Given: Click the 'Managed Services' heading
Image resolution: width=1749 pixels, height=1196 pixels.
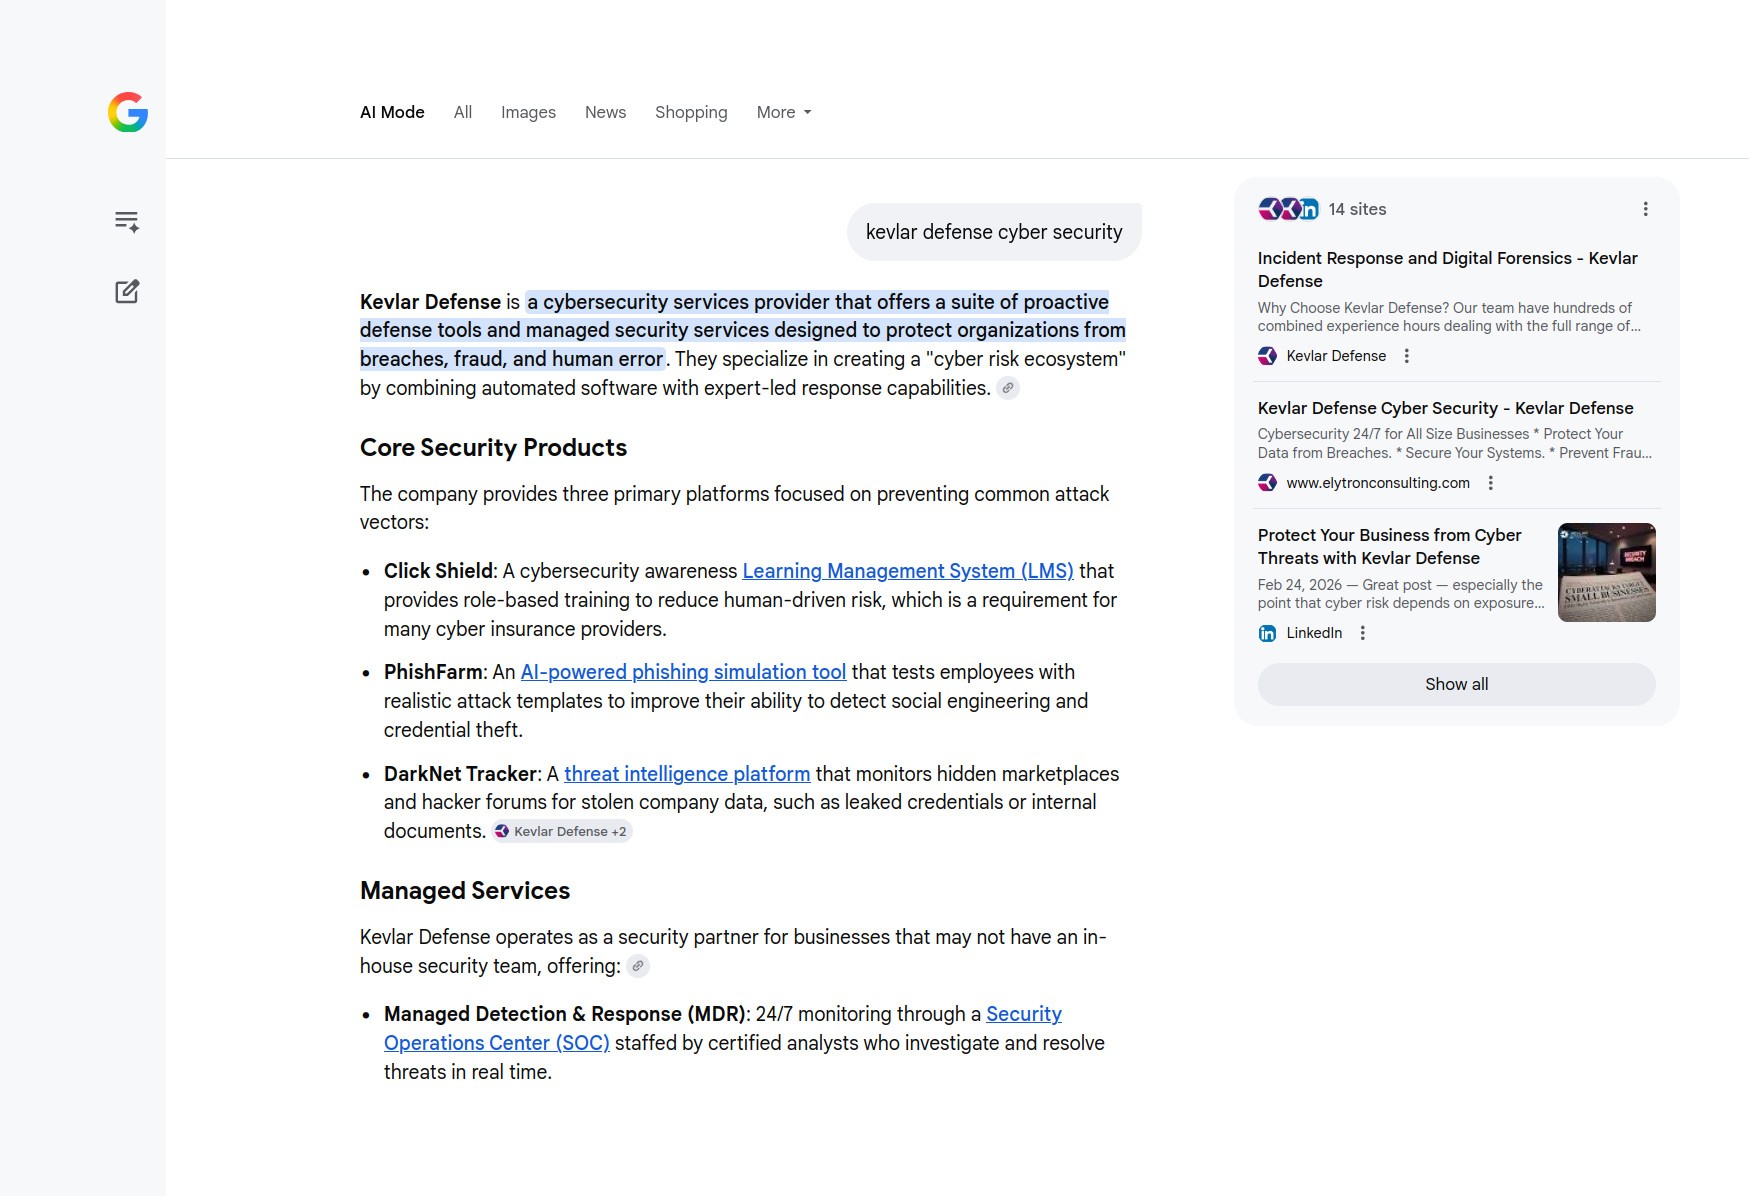Looking at the screenshot, I should coord(465,890).
